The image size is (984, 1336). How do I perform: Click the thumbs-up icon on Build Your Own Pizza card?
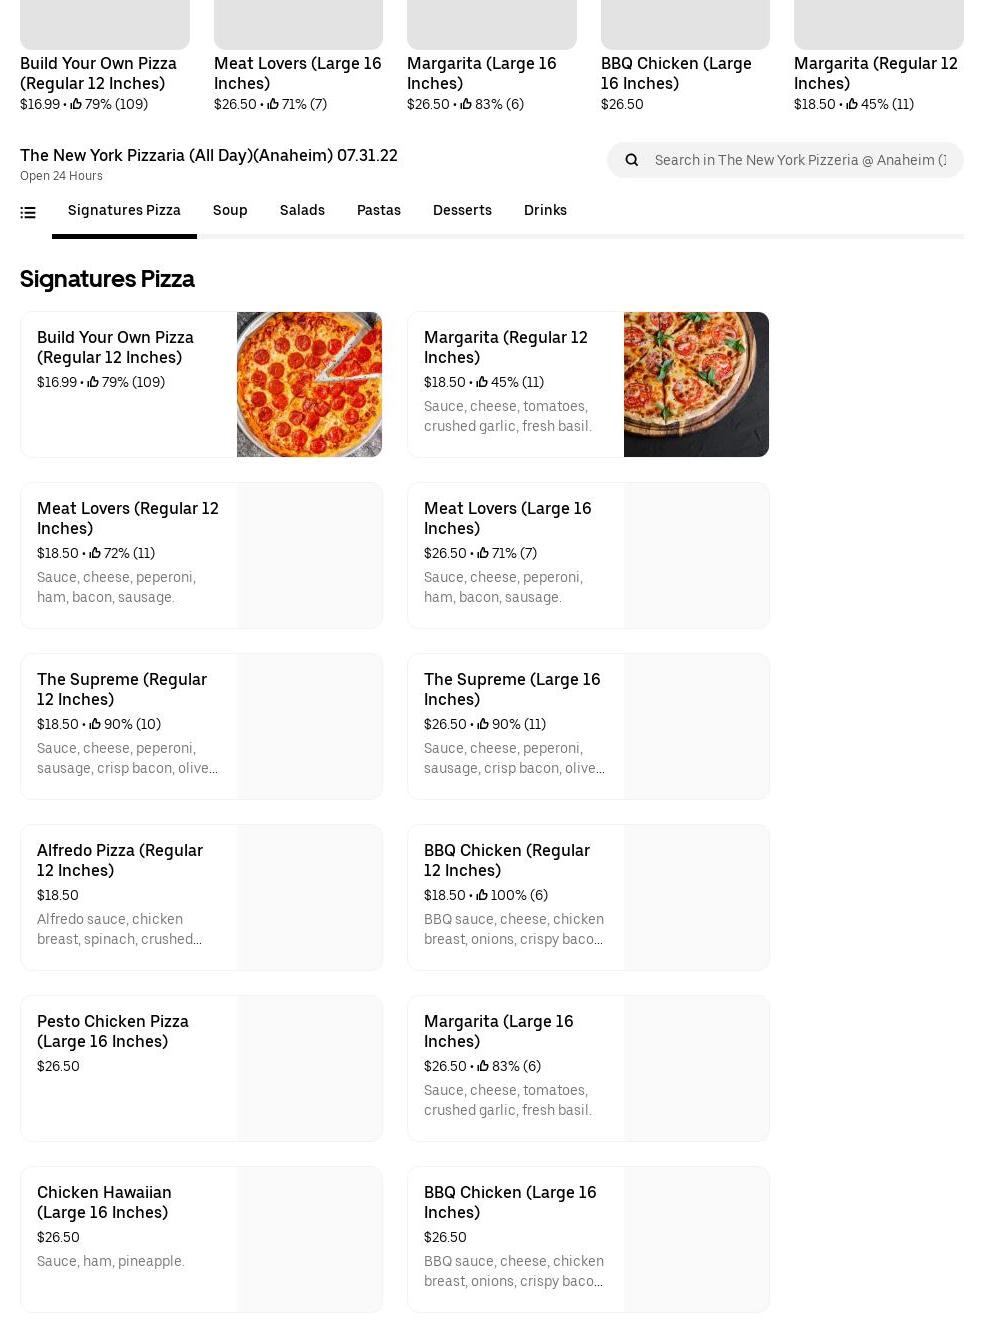click(93, 382)
